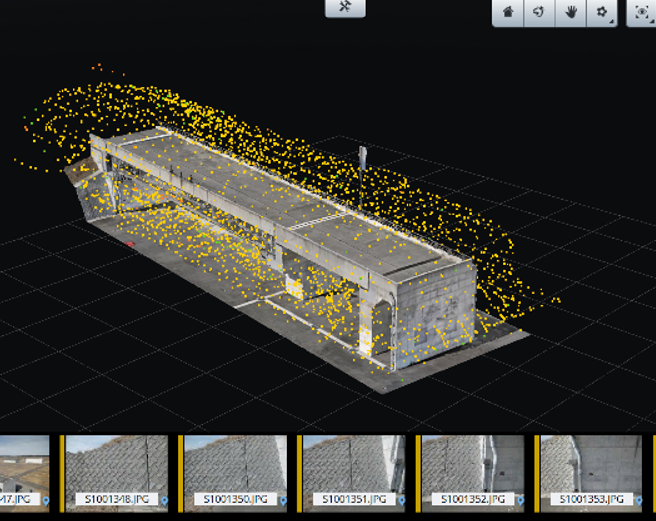Click location pin on partially visible 47.JPG thumbnail
656x521 pixels.
[x=46, y=500]
